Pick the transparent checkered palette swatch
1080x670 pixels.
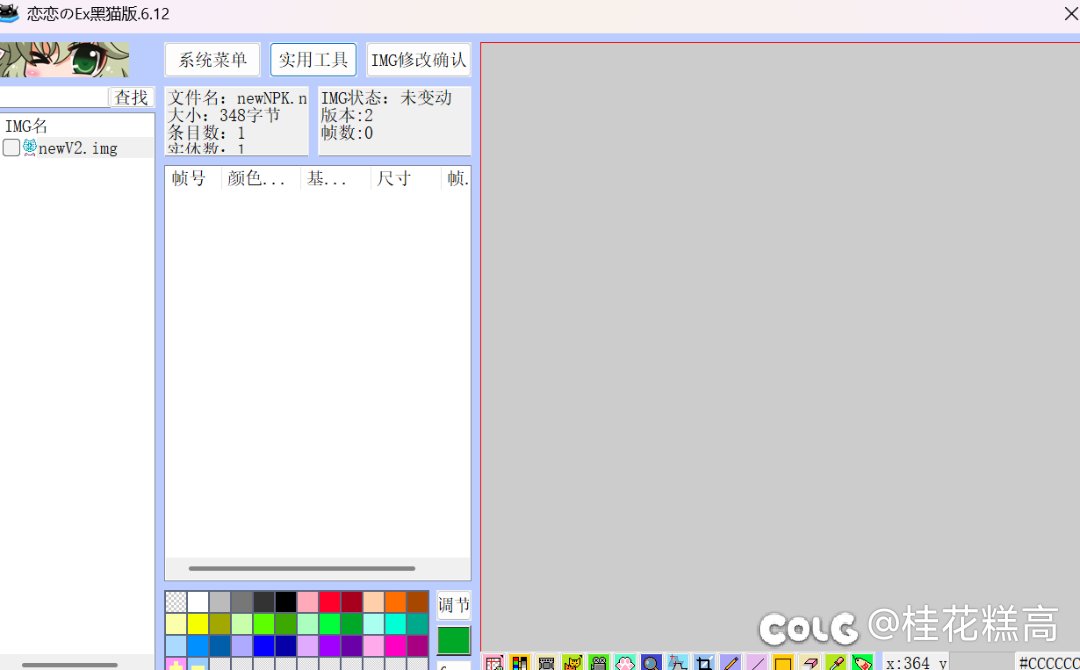(176, 602)
